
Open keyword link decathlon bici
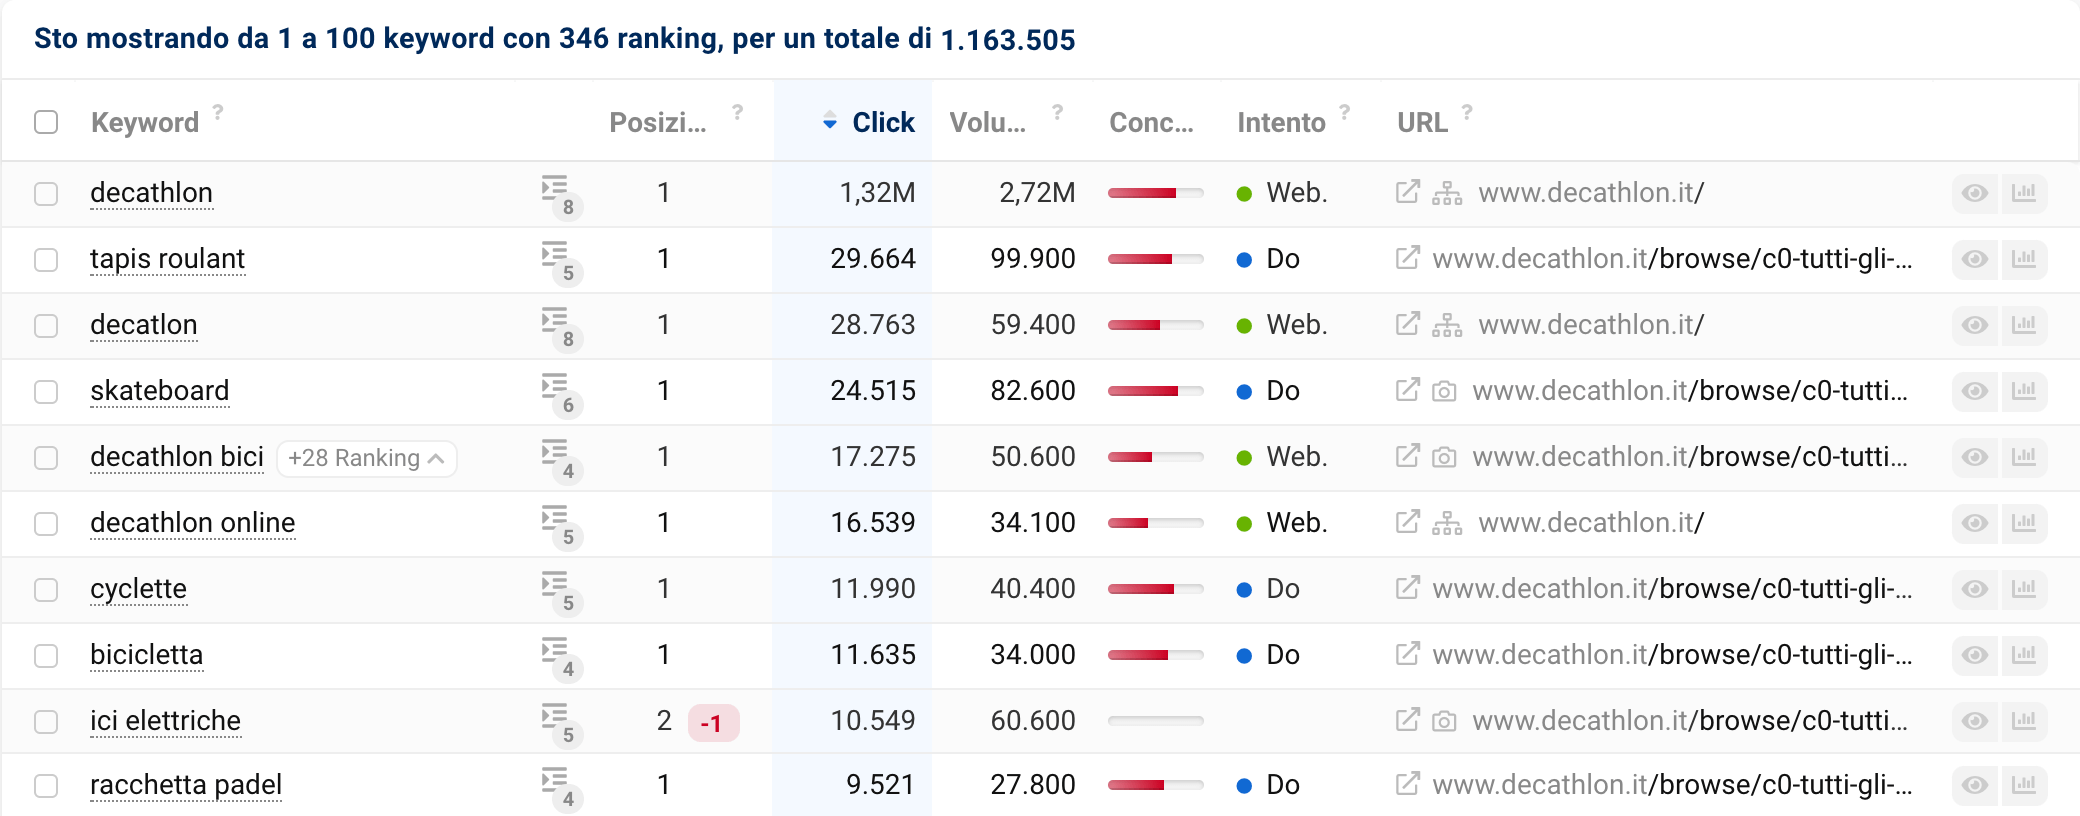pyautogui.click(x=177, y=457)
